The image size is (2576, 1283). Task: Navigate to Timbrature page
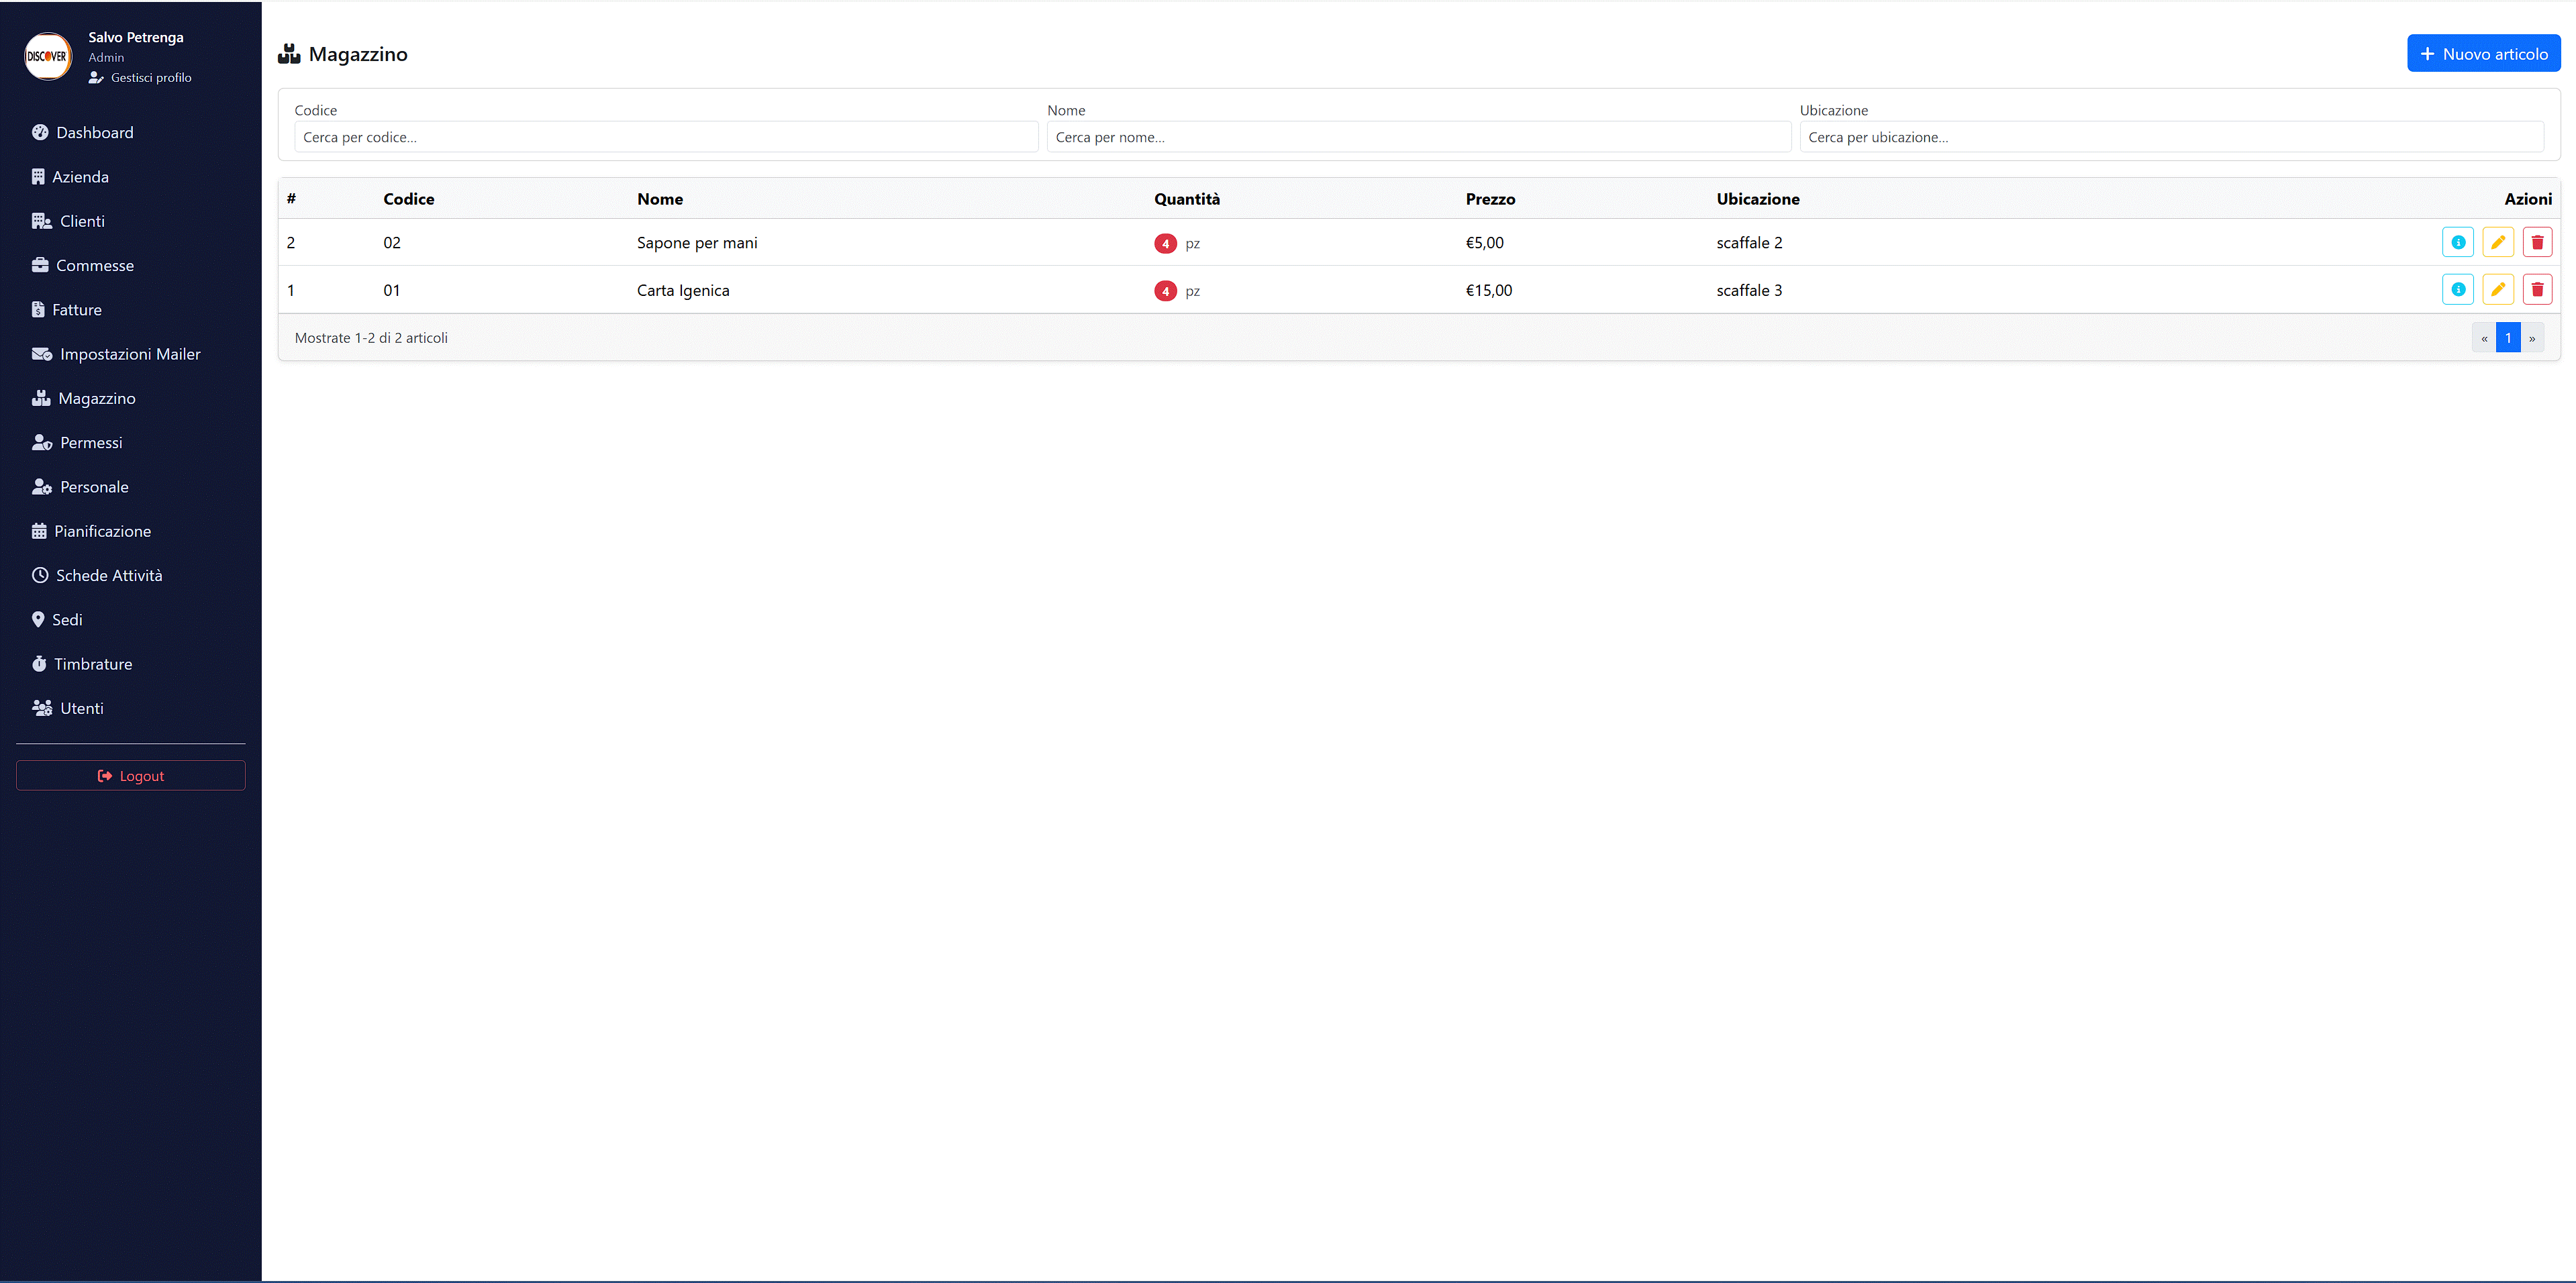pos(92,664)
